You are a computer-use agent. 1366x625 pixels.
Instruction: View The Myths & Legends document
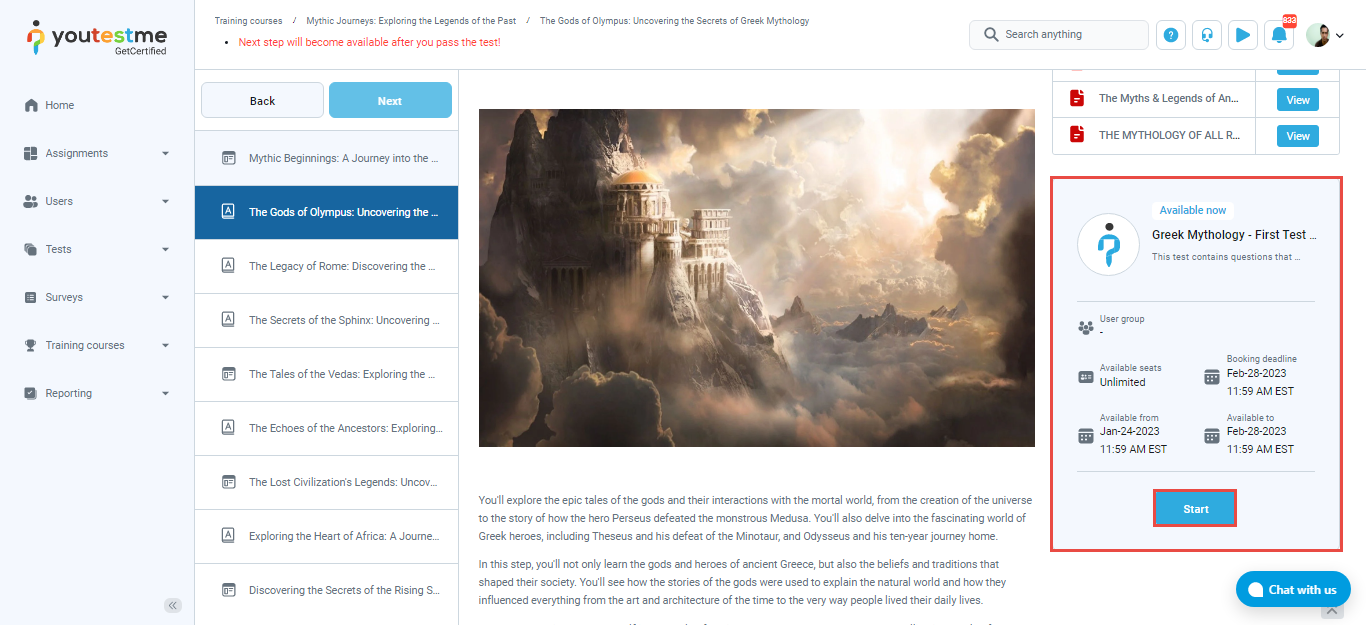pos(1298,99)
